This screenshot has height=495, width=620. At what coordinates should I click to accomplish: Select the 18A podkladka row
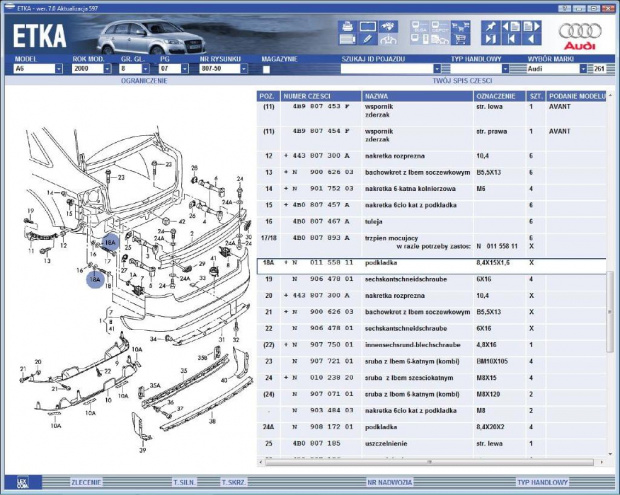click(432, 266)
